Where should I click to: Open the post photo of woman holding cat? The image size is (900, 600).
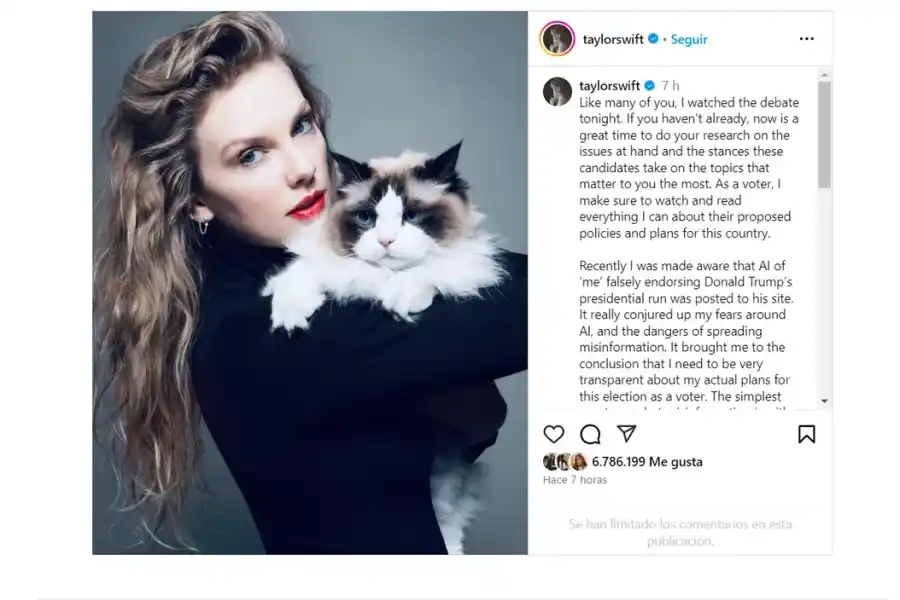pos(310,282)
